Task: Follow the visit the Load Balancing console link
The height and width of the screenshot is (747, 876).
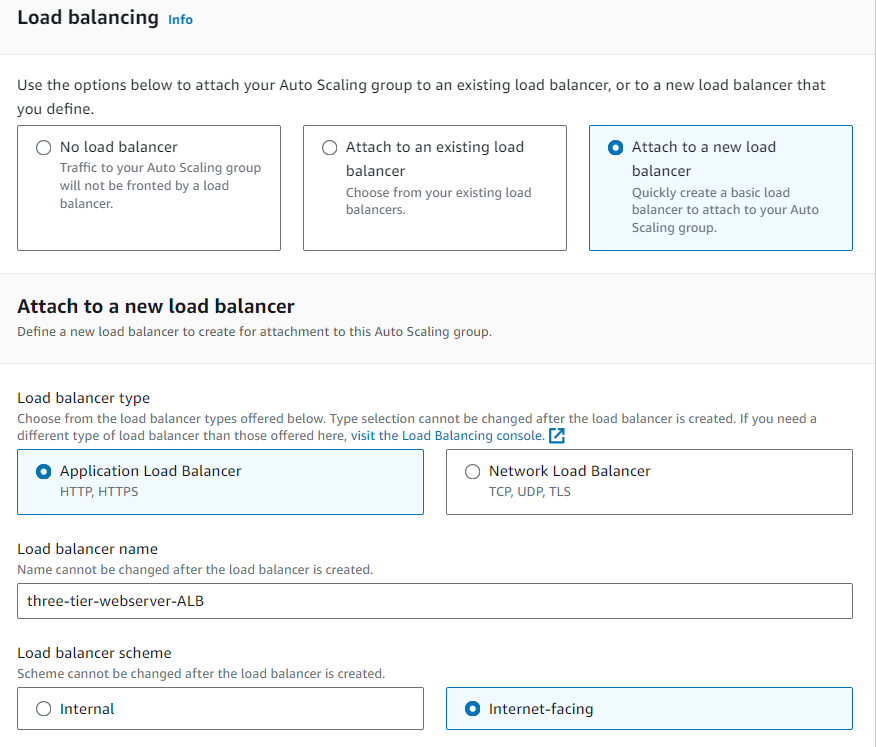Action: pos(447,436)
